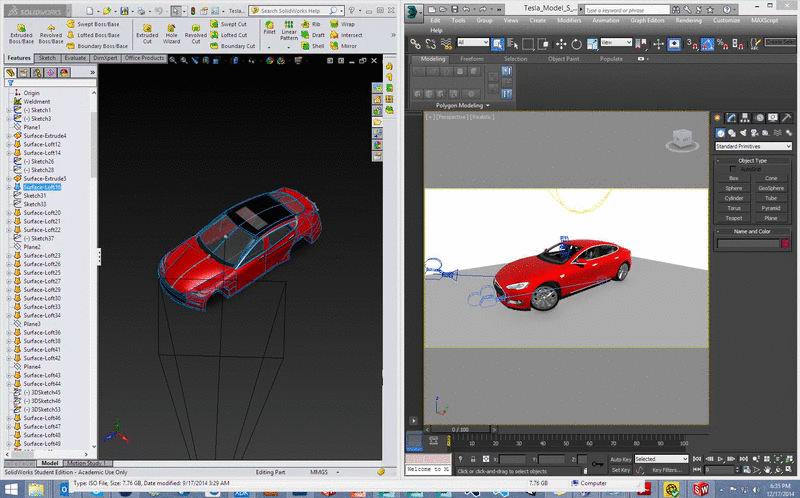800x498 pixels.
Task: Toggle the AutoGrid checkbox
Action: [x=733, y=169]
